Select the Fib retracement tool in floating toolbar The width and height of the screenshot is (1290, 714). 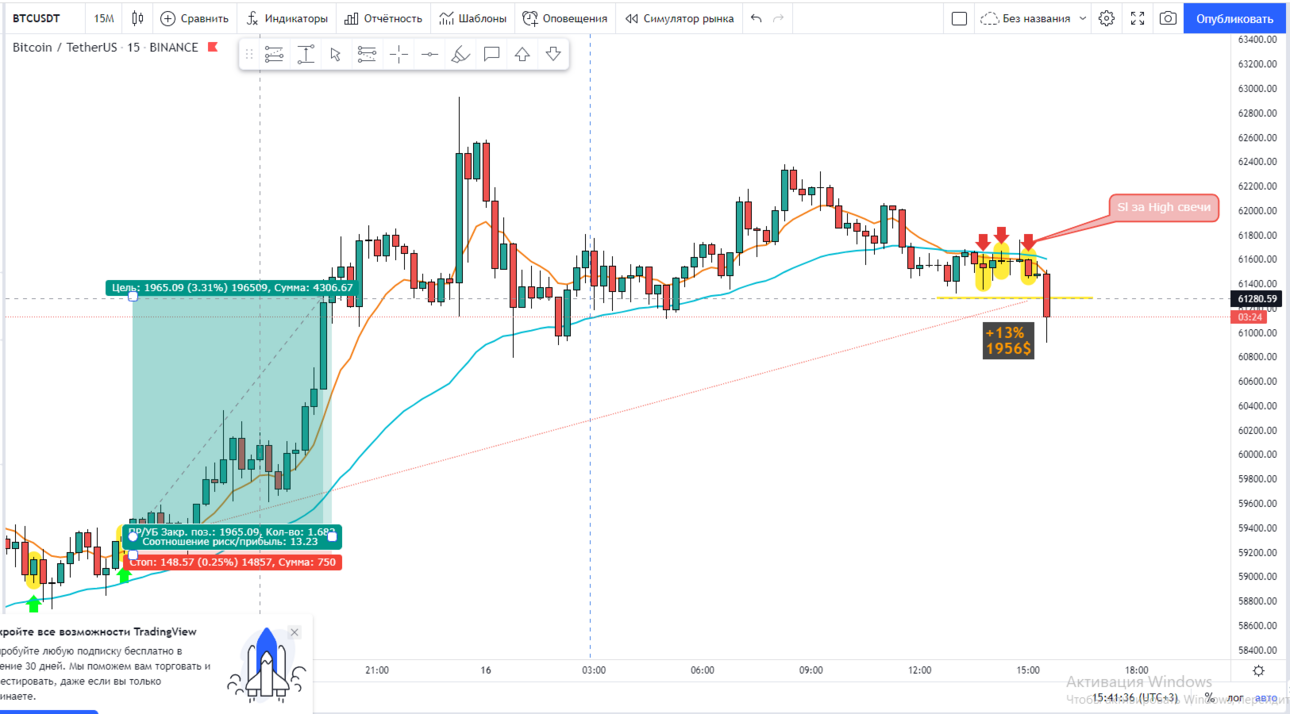pos(274,54)
